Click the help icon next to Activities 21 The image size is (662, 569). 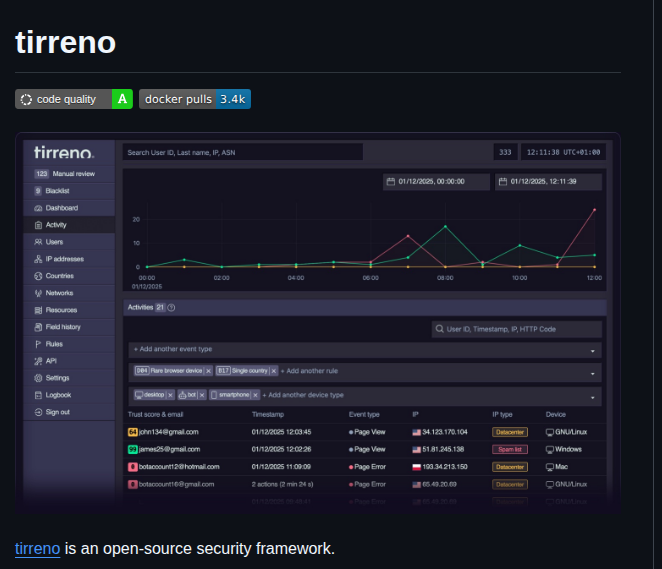pyautogui.click(x=171, y=308)
